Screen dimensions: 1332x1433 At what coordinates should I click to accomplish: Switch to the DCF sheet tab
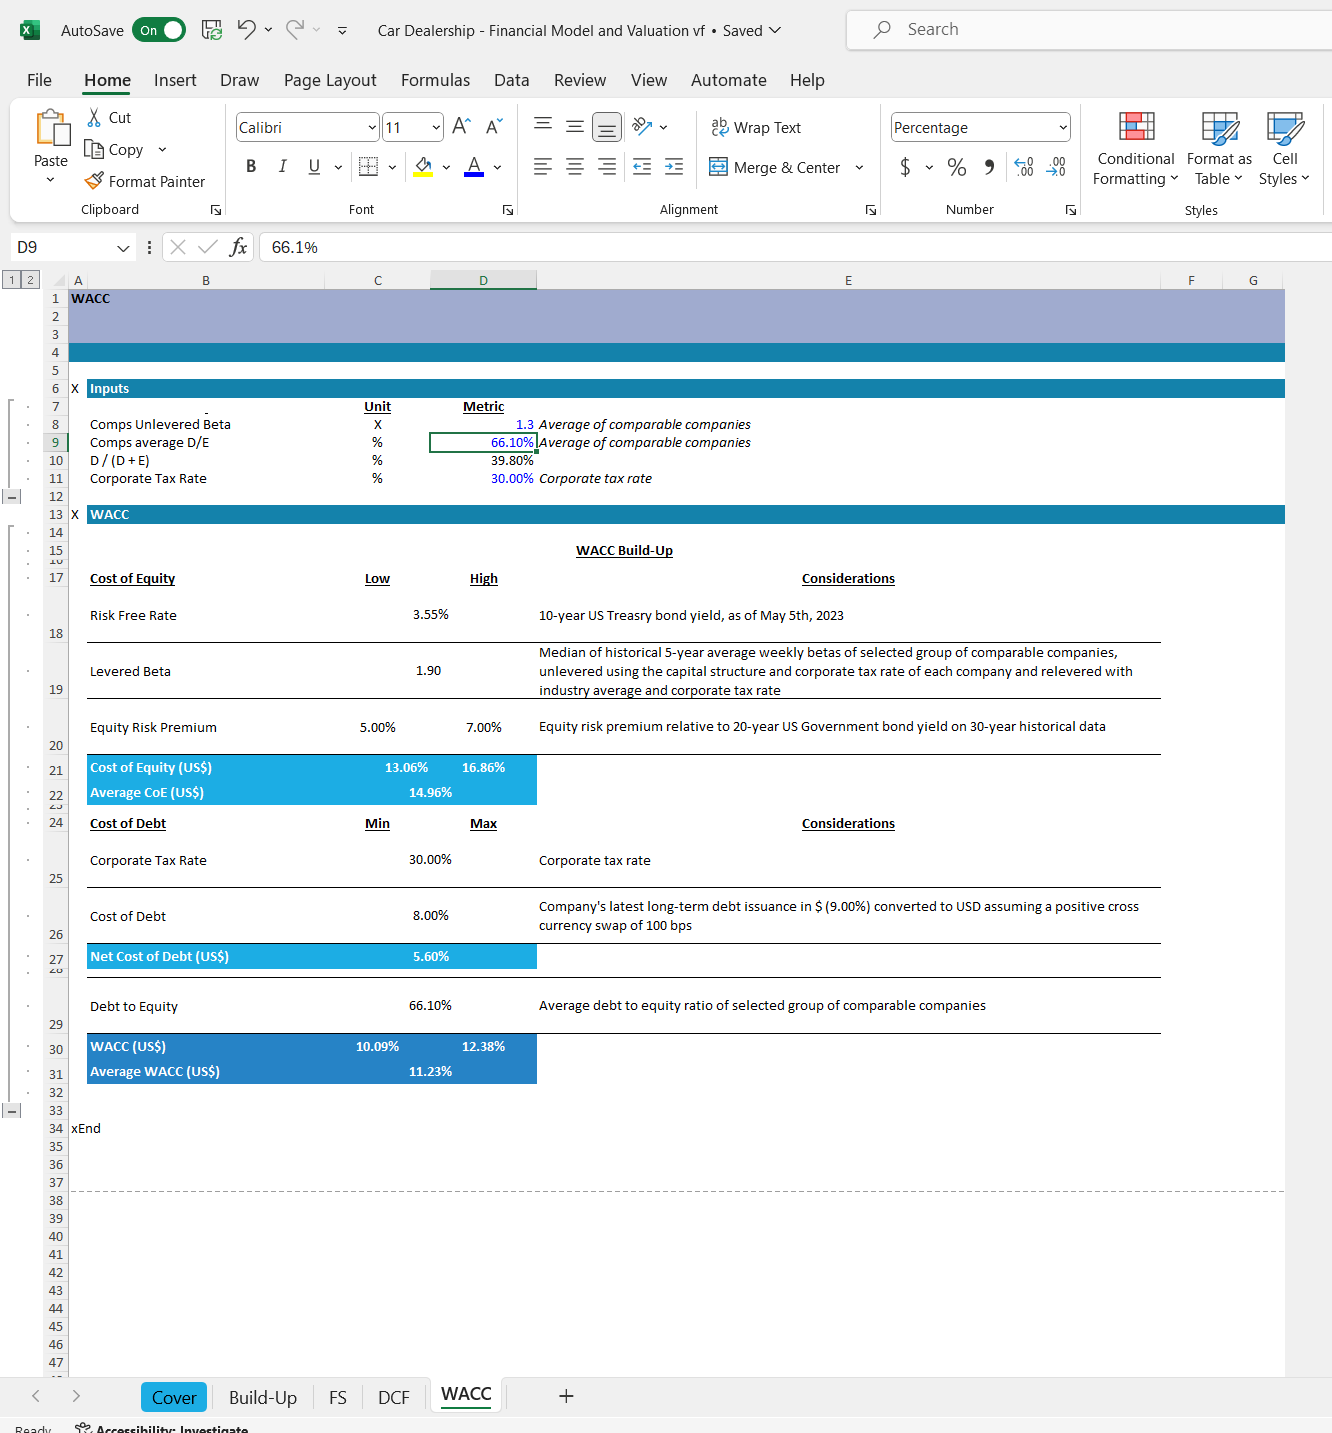pos(393,1397)
